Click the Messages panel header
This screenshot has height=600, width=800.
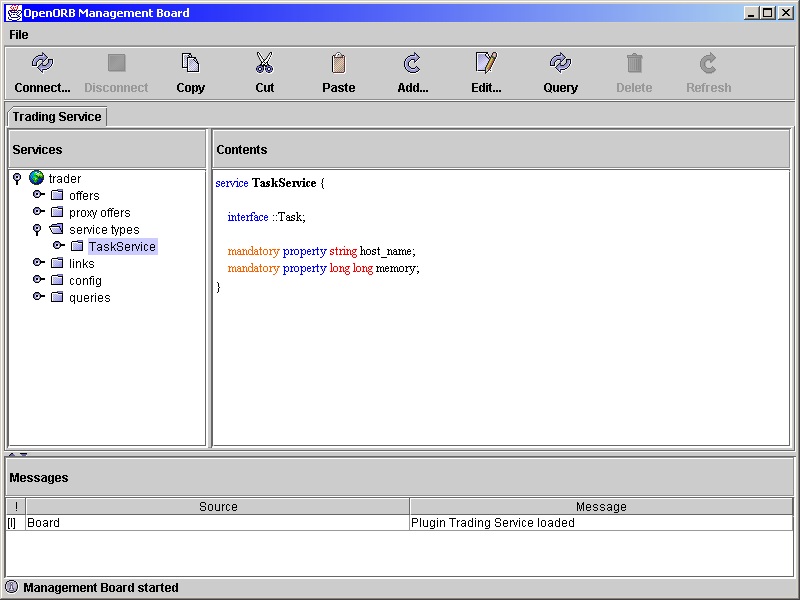click(399, 477)
